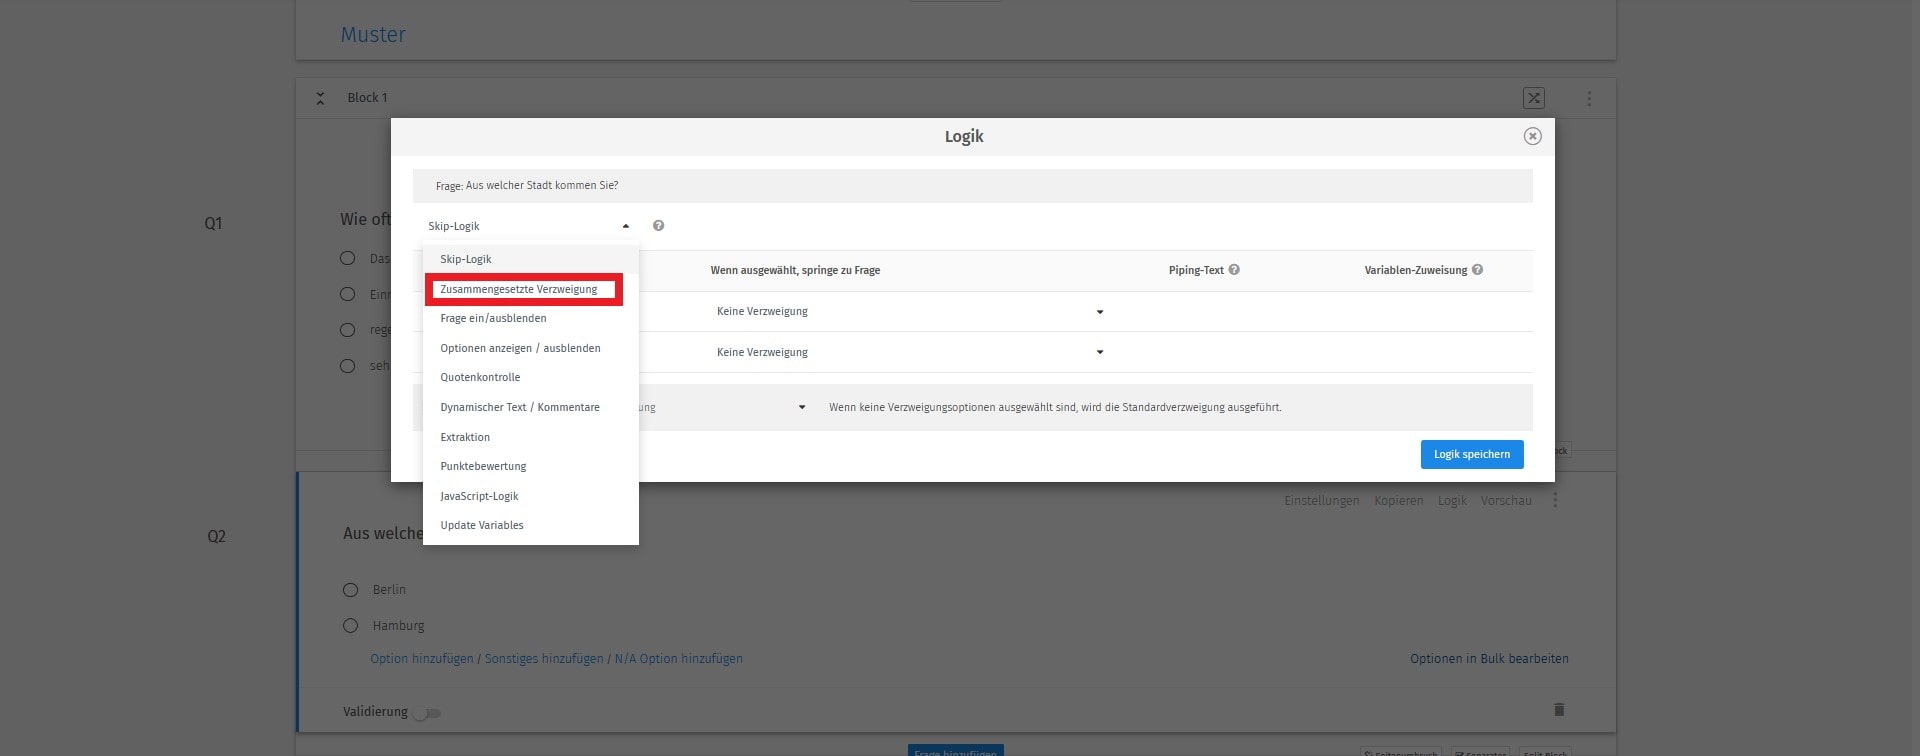Viewport: 1920px width, 756px height.
Task: Click the Q2 question number label
Action: click(x=216, y=537)
